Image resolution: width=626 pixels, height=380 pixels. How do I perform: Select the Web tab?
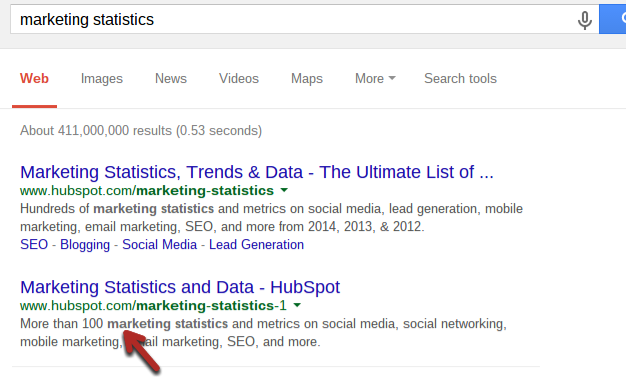[x=34, y=79]
